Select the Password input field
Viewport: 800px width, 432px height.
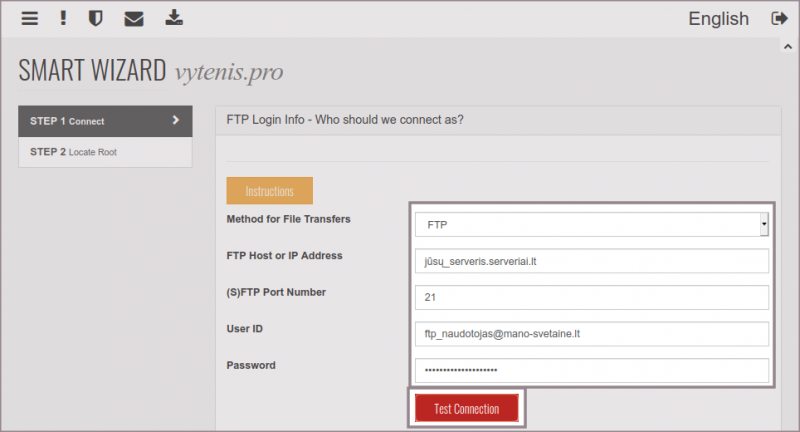pos(591,369)
